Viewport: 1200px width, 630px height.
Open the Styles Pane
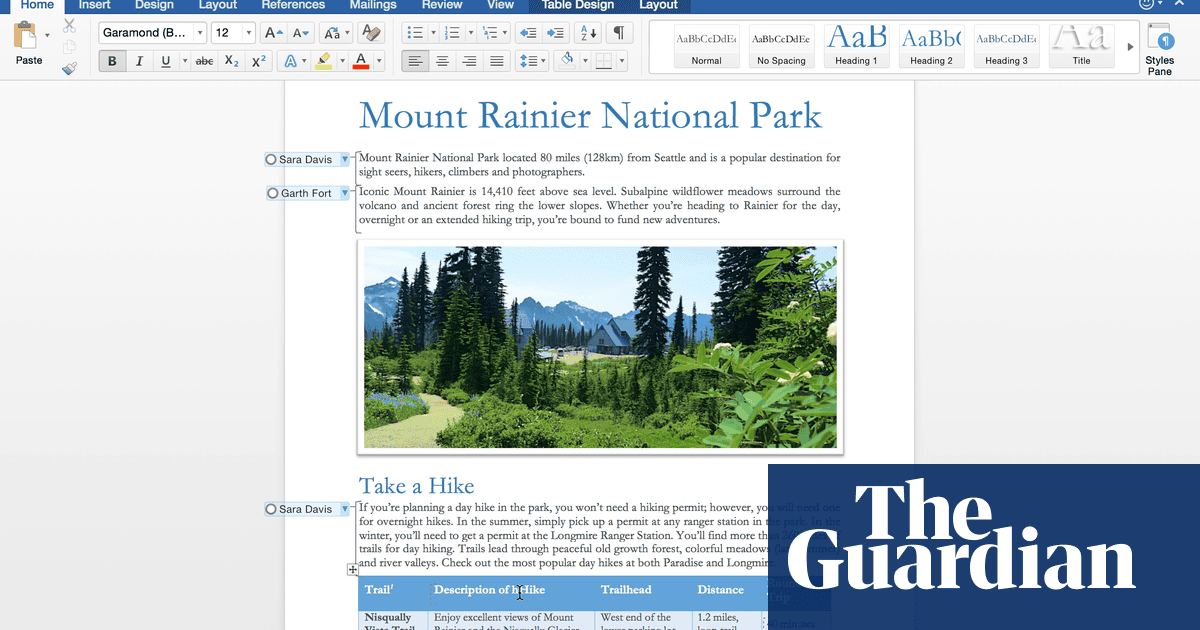1160,48
